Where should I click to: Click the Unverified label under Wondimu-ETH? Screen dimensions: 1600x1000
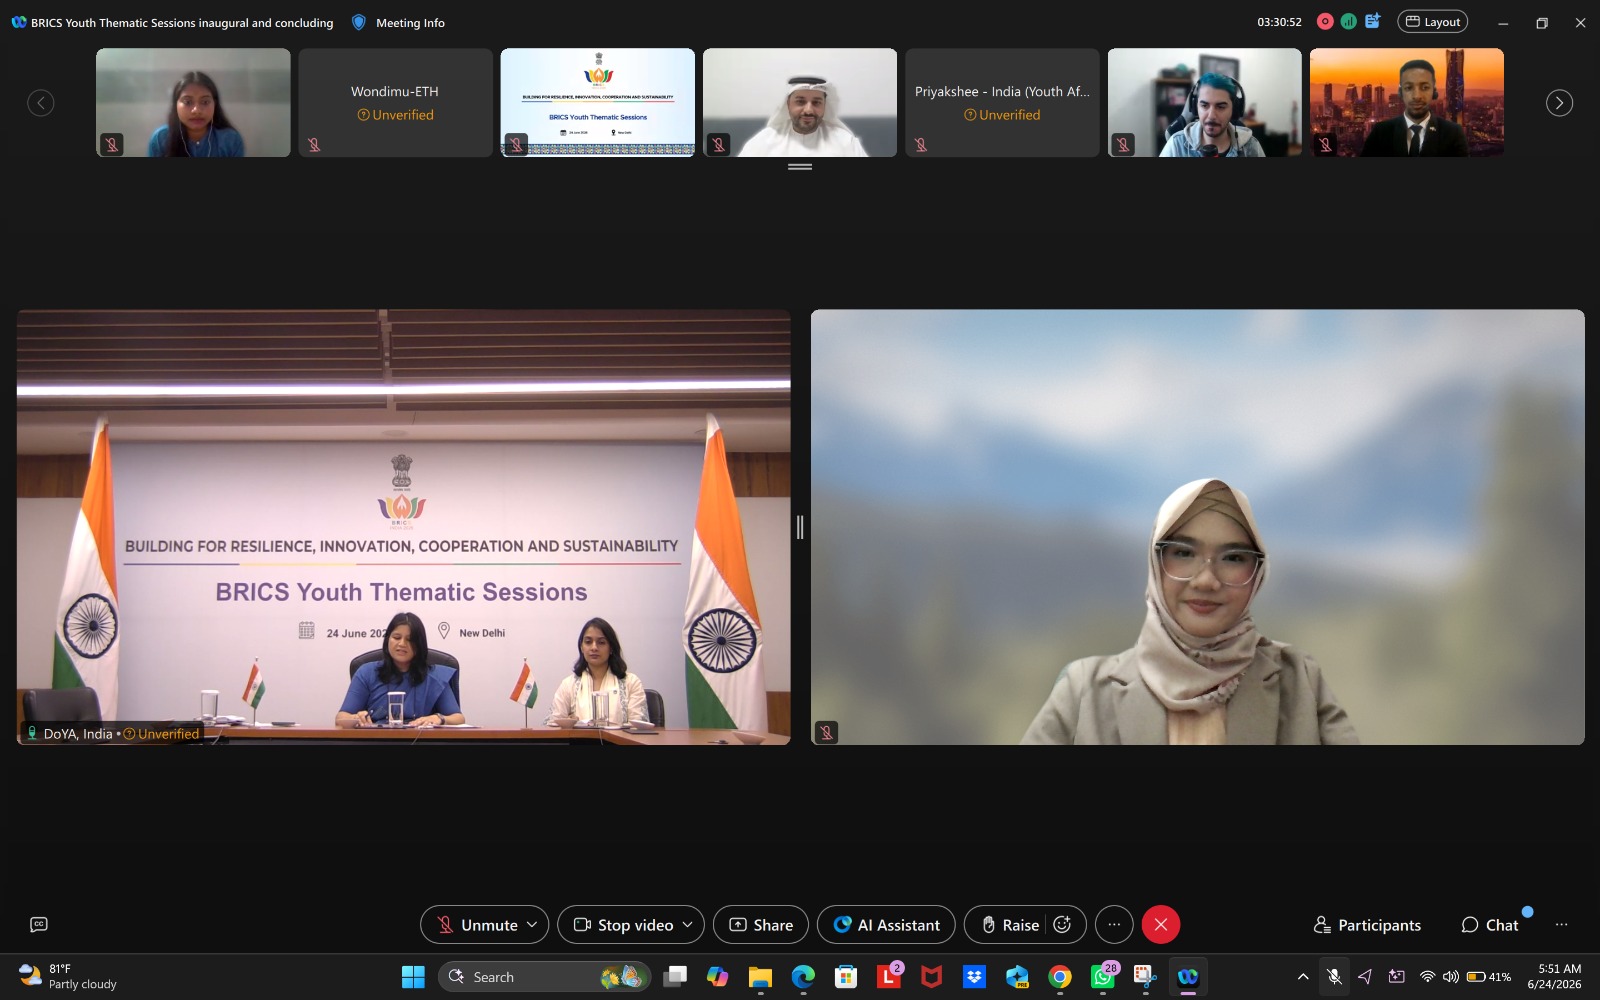tap(395, 115)
